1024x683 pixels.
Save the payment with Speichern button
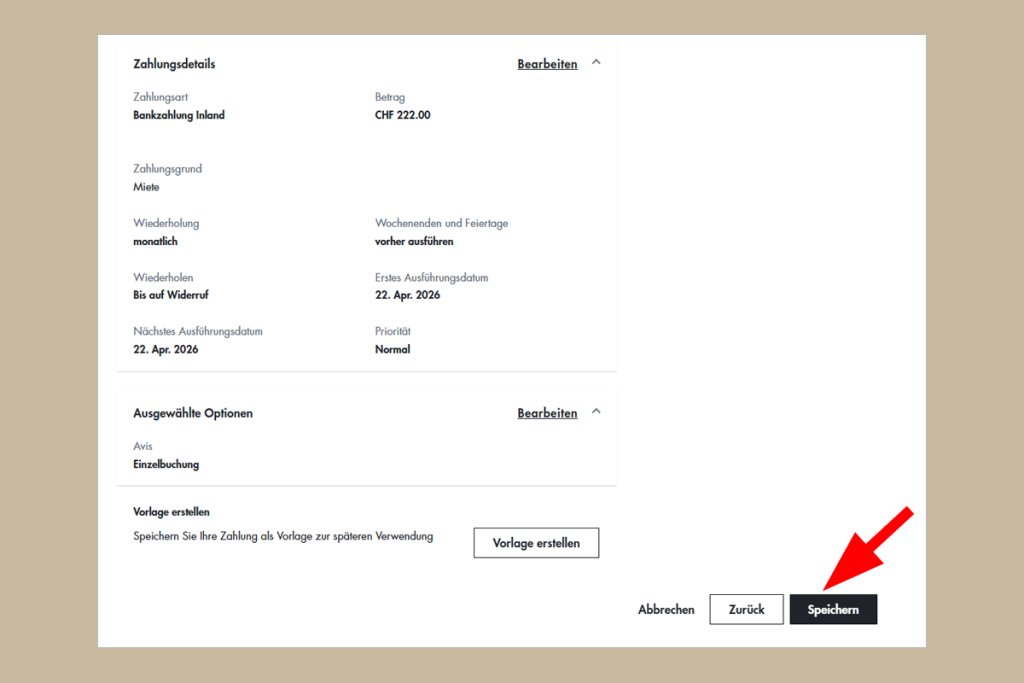pos(833,609)
